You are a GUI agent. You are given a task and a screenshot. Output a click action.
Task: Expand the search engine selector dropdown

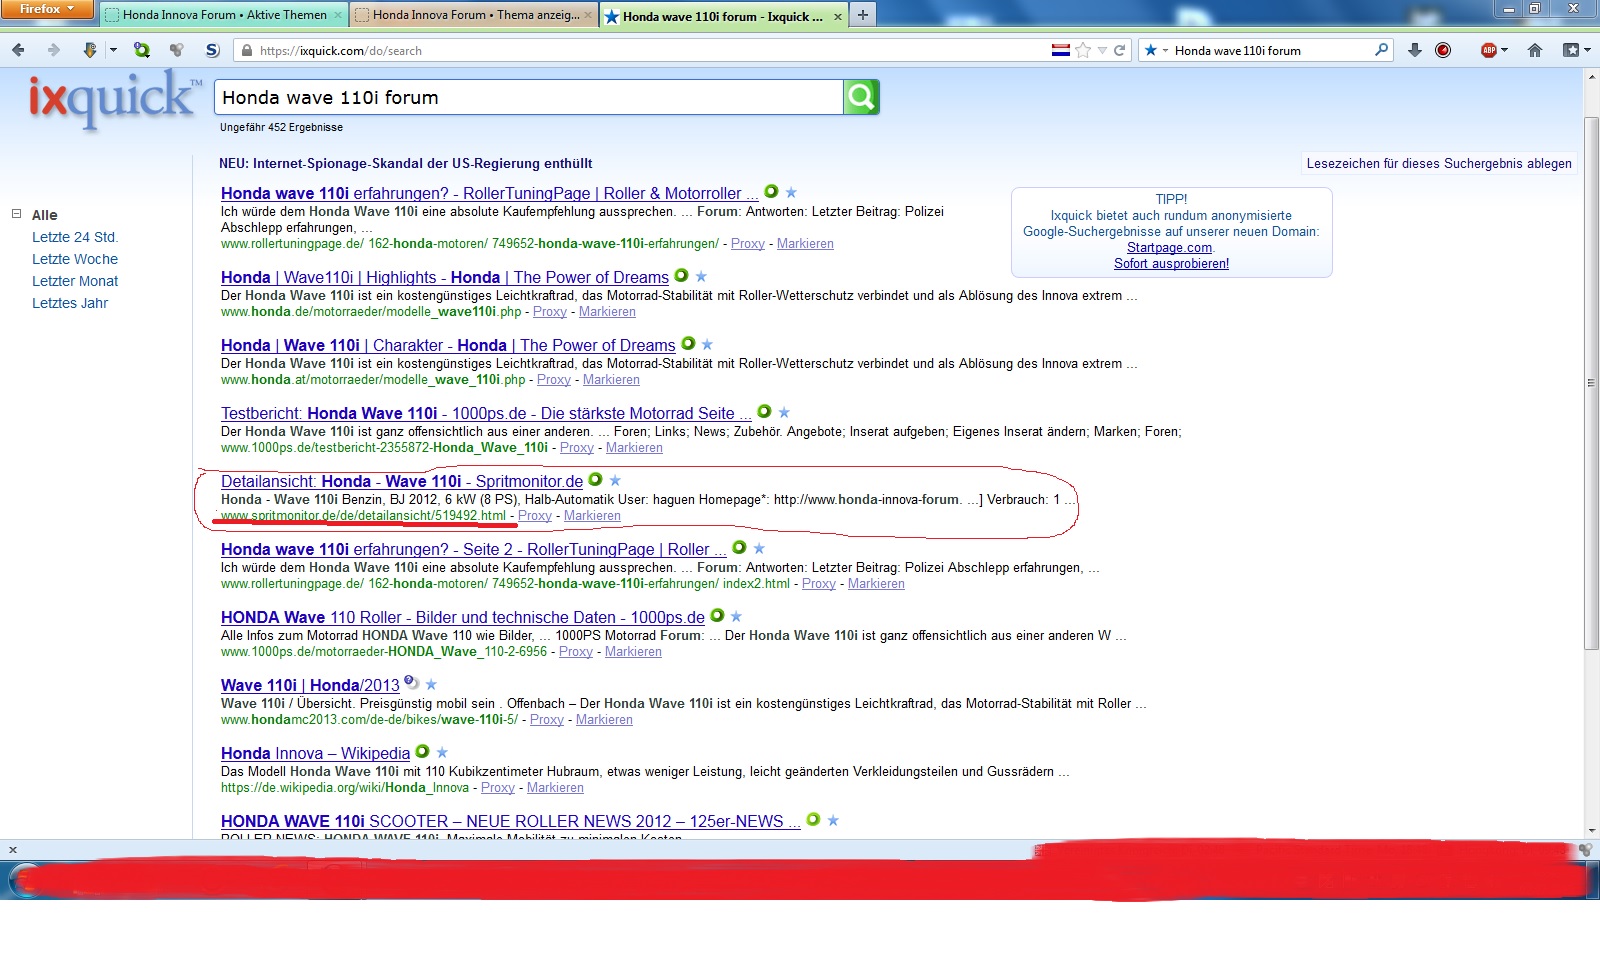point(1155,50)
